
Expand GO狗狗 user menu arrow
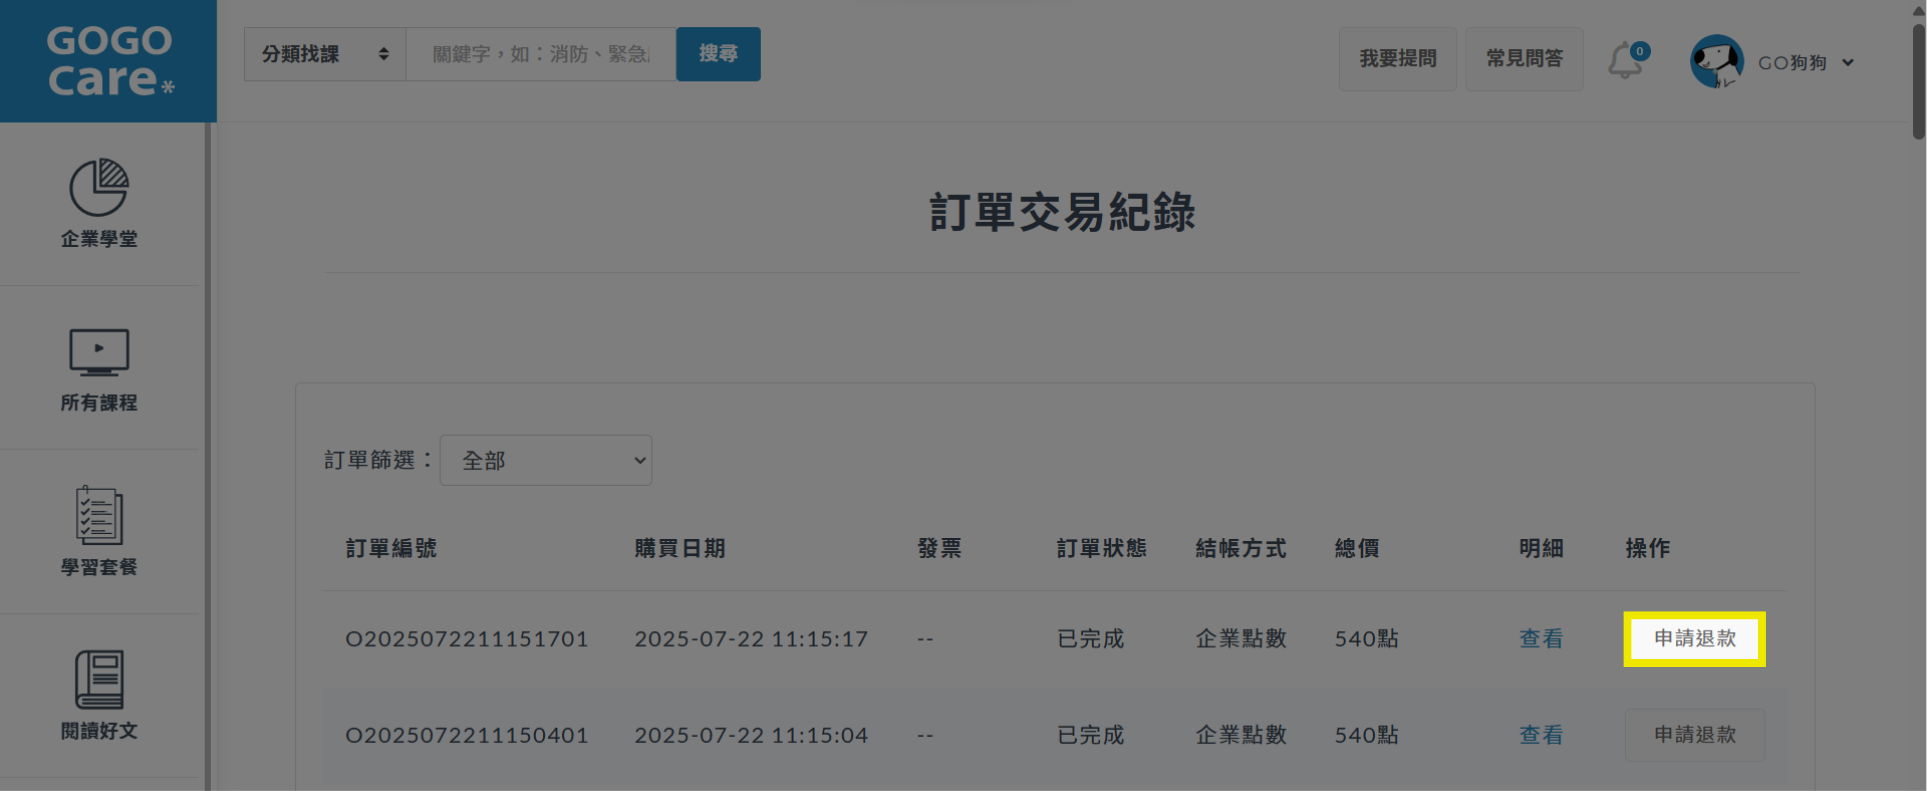[x=1848, y=63]
